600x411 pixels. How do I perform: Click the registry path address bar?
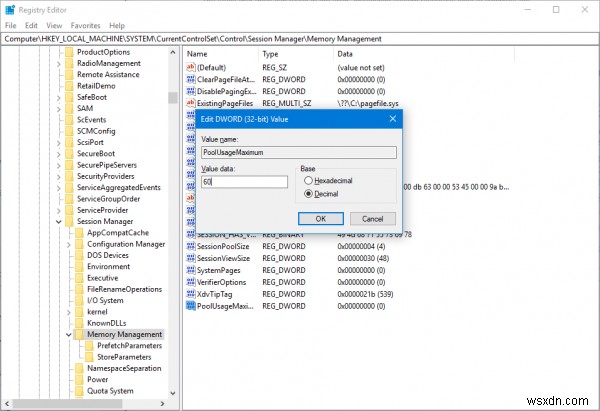click(x=300, y=39)
